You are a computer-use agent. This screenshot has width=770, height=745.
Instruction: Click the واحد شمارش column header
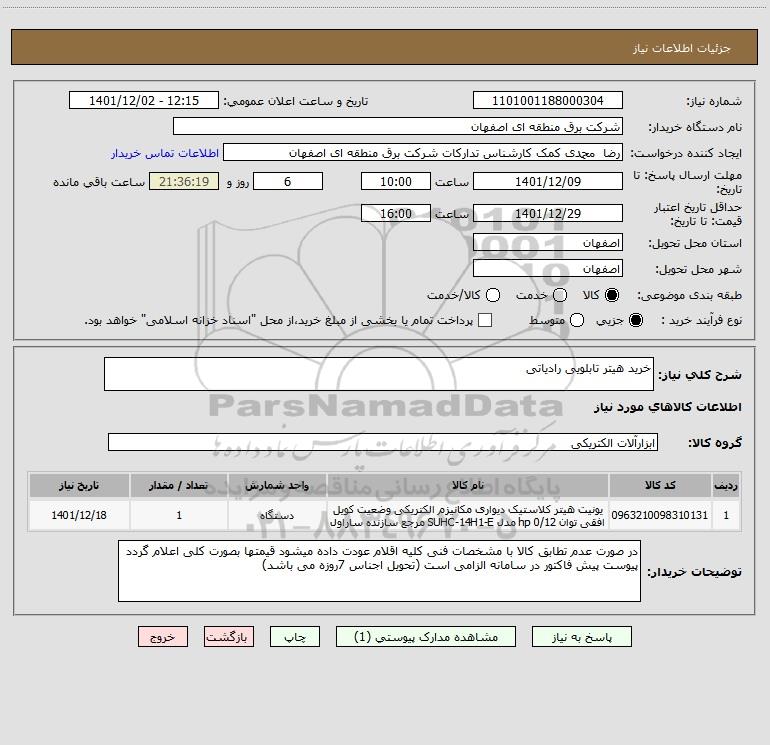[x=277, y=485]
